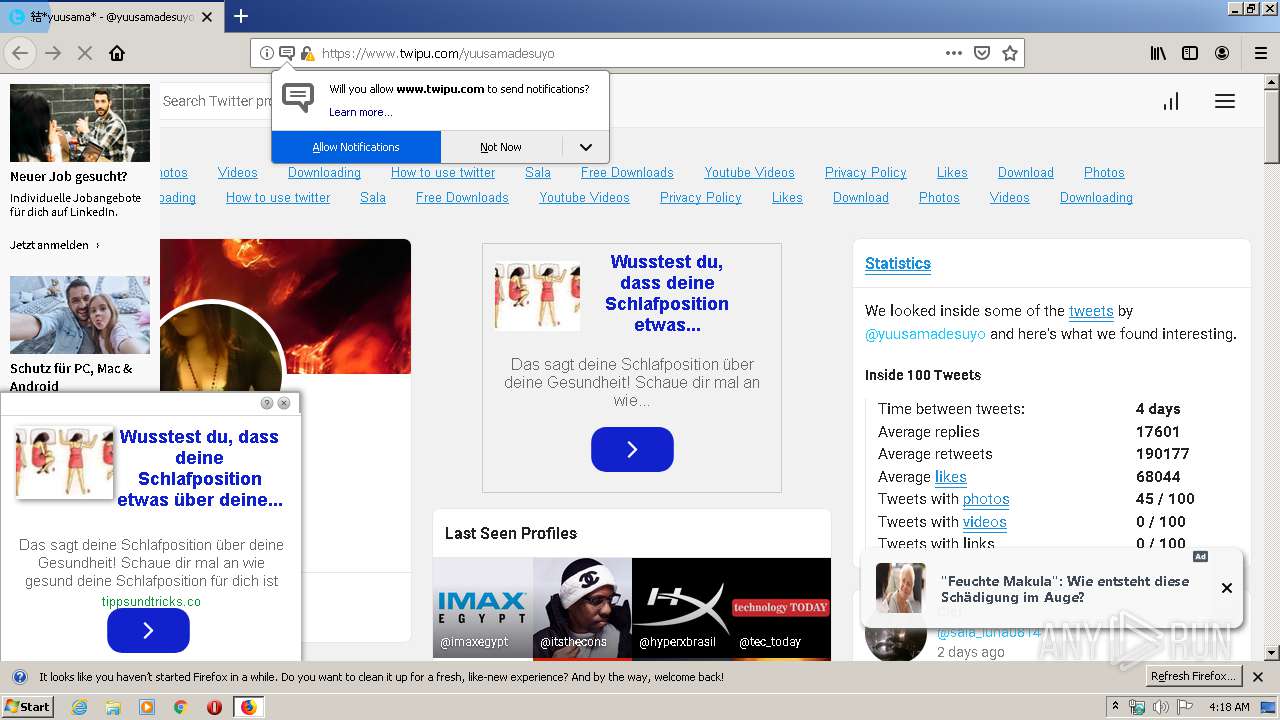Open Chrome from the taskbar
The height and width of the screenshot is (720, 1280).
click(180, 707)
